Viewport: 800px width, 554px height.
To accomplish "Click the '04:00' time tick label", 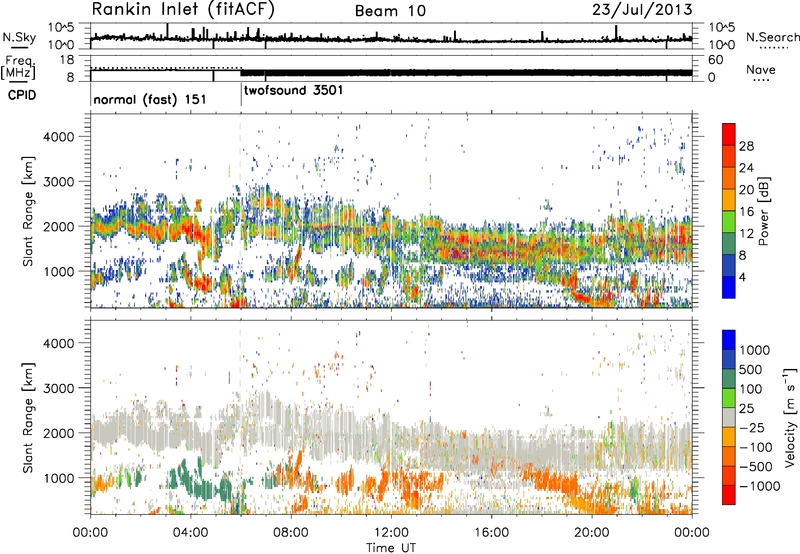I will [x=190, y=532].
